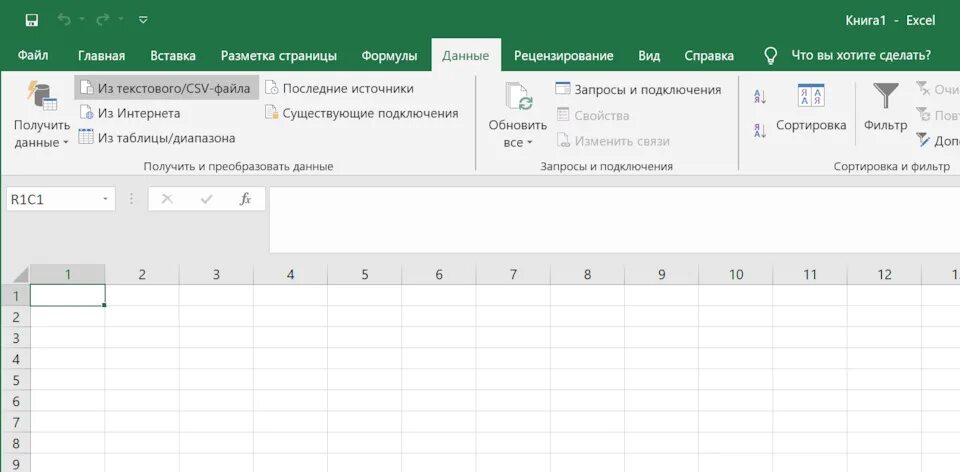Toggle the Фильтр funnel button
Screen dimensions: 960x472
coord(885,109)
